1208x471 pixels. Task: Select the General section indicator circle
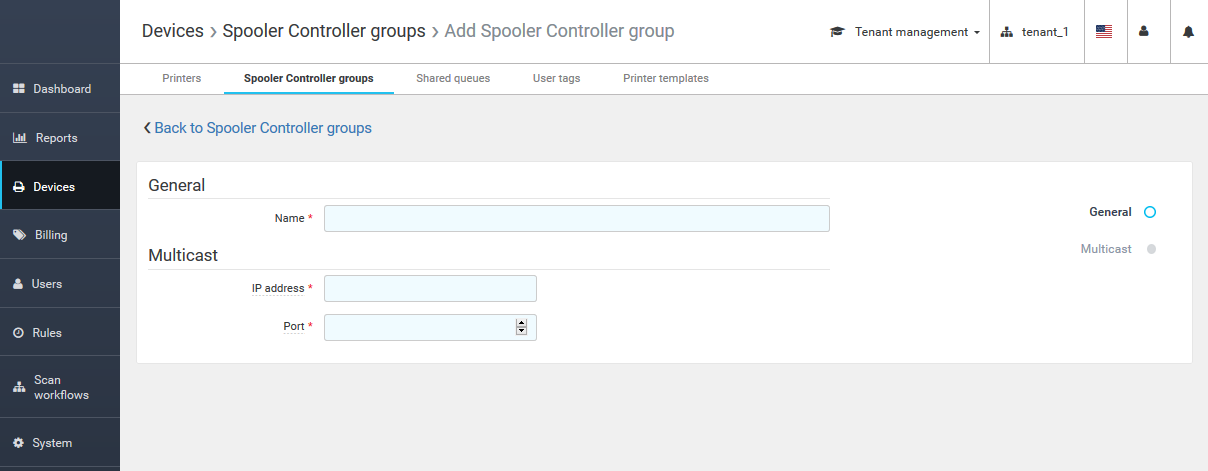point(1150,212)
